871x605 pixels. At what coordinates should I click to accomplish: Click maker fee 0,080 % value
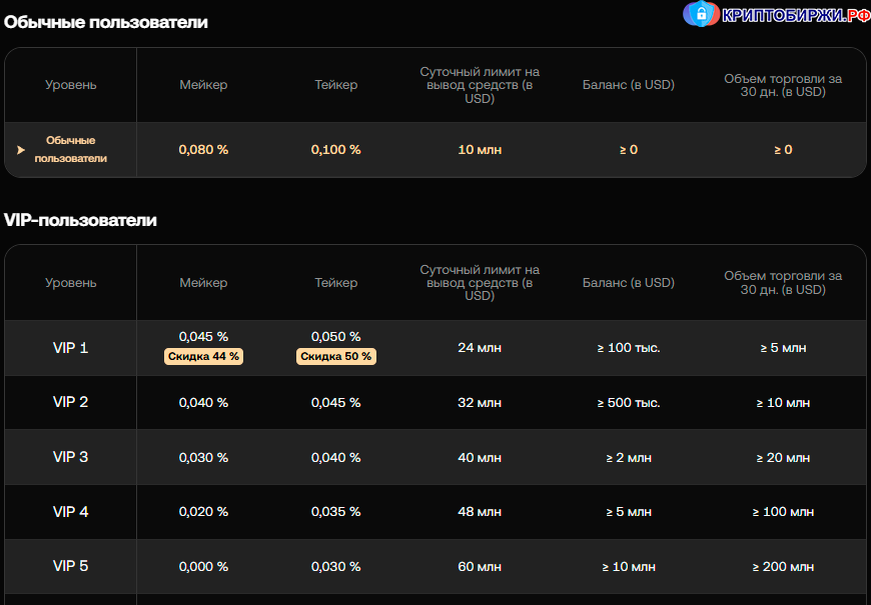[x=203, y=150]
